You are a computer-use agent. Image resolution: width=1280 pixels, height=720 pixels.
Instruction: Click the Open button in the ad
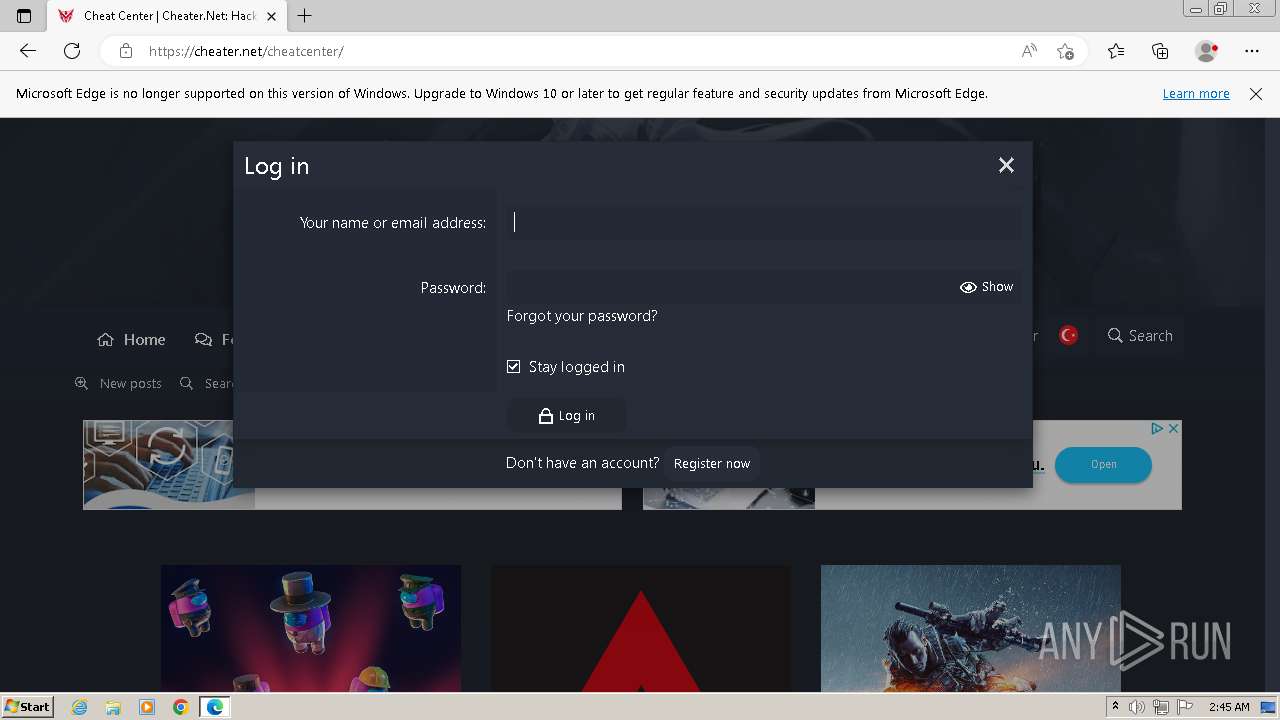[1103, 465]
